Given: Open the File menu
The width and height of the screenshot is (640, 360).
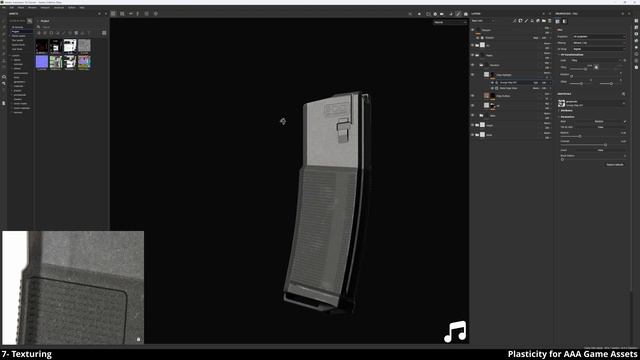Looking at the screenshot, I should tap(4, 8).
